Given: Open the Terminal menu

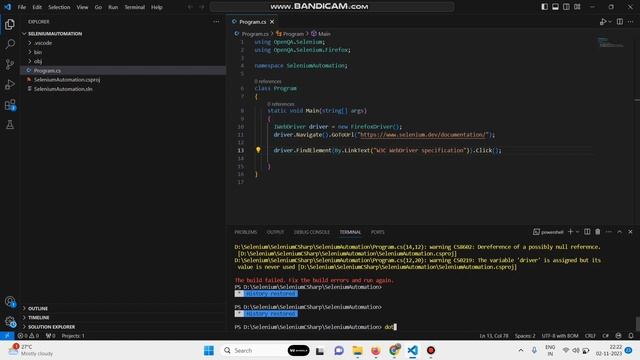Looking at the screenshot, I should point(134,7).
